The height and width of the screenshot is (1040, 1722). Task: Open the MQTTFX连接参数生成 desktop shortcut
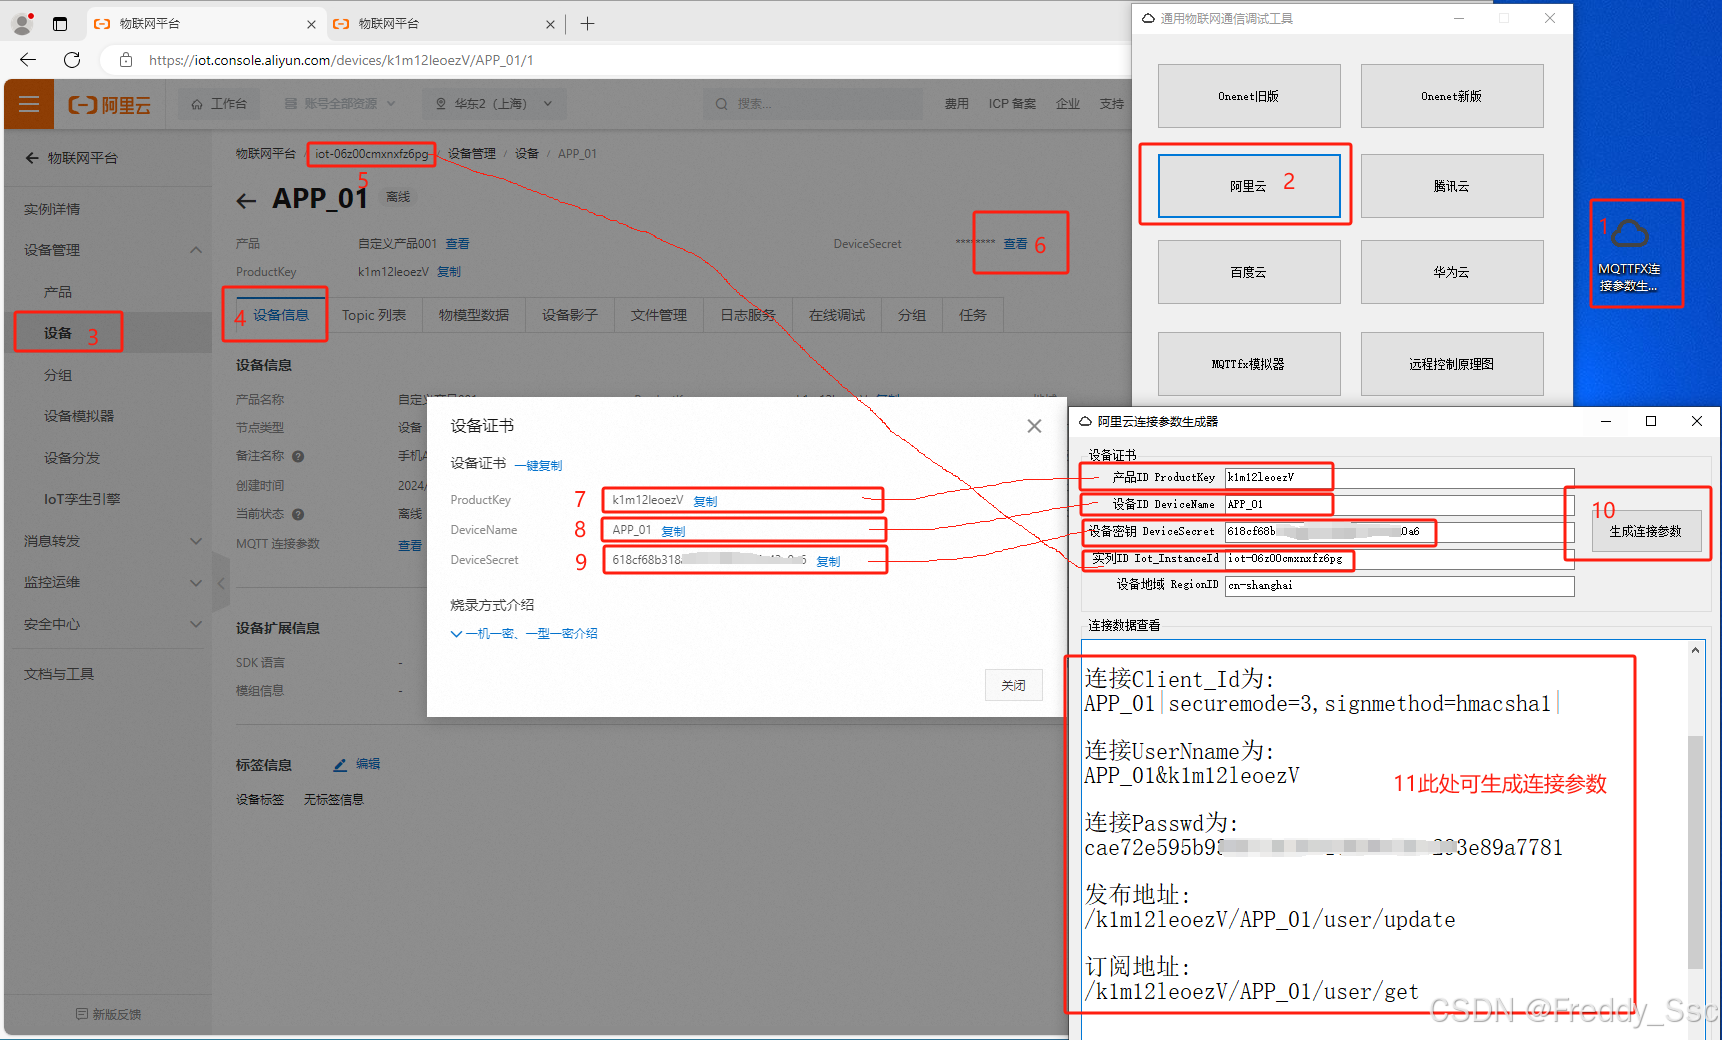point(1630,254)
